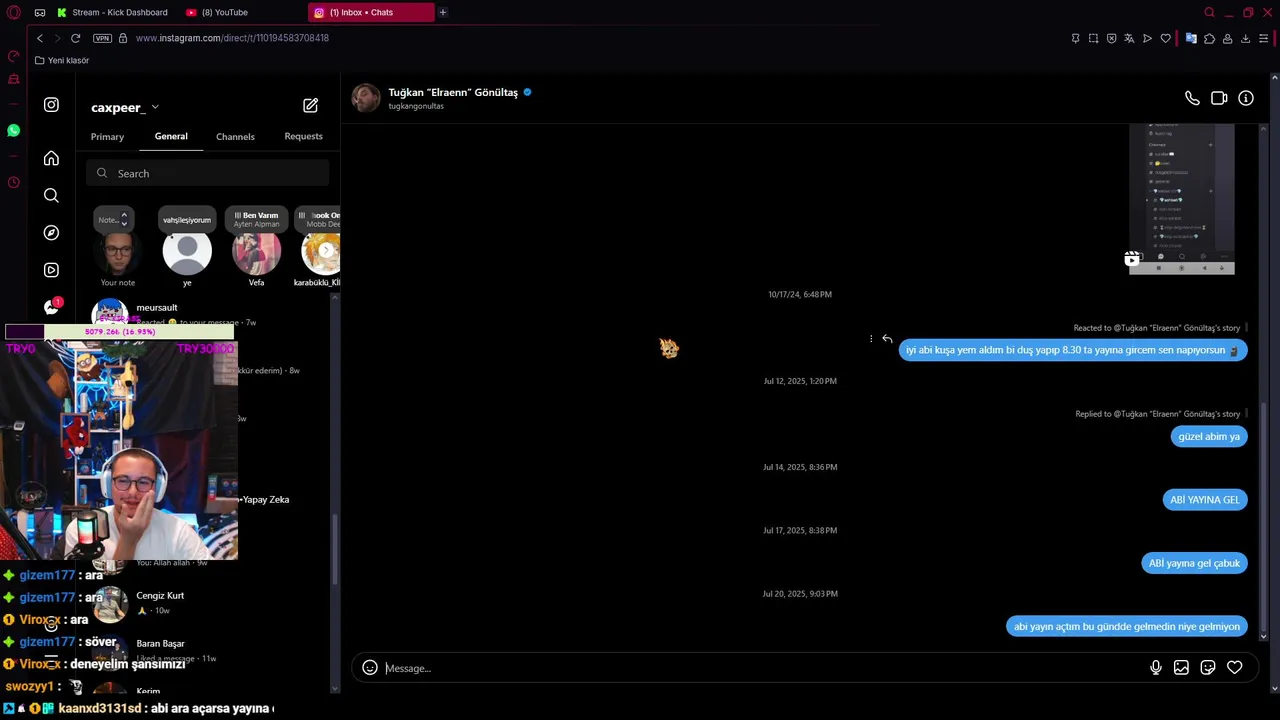Open Your note avatar
1280x720 pixels.
point(118,254)
